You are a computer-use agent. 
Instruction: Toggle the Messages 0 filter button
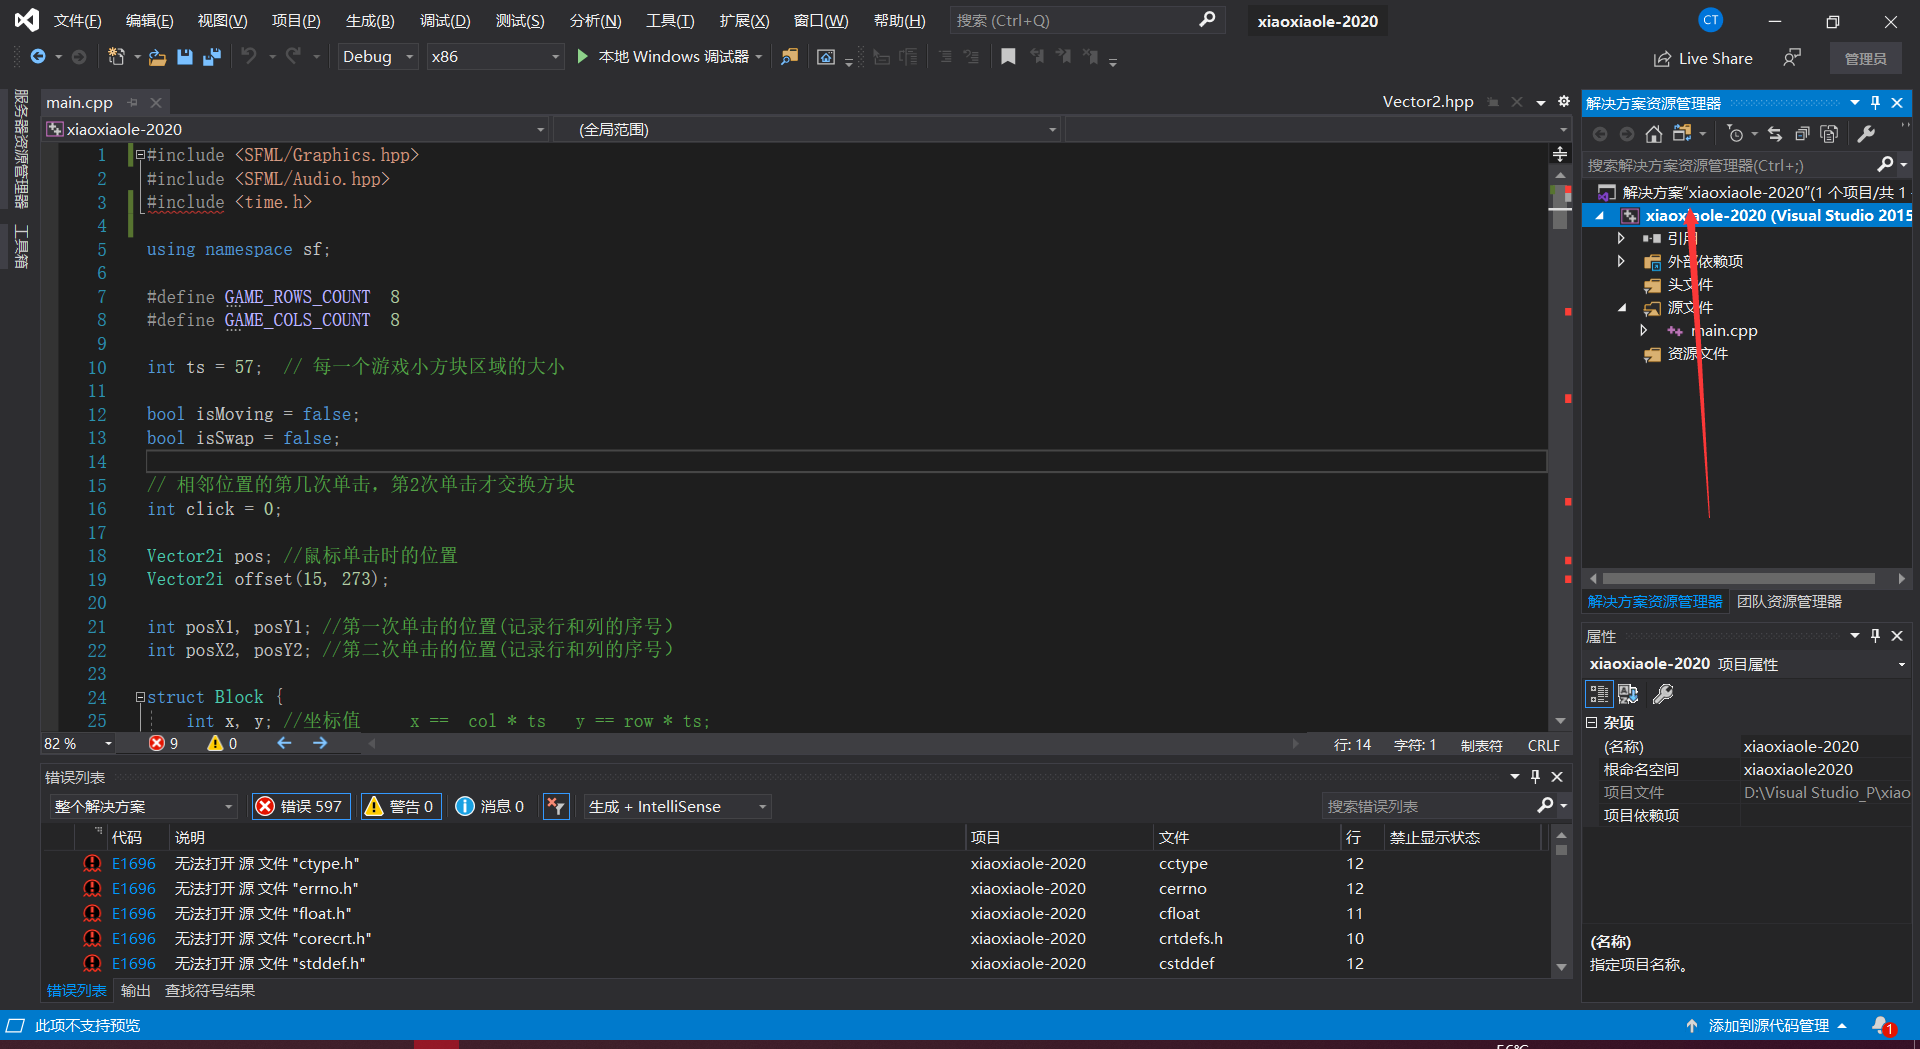pyautogui.click(x=490, y=806)
